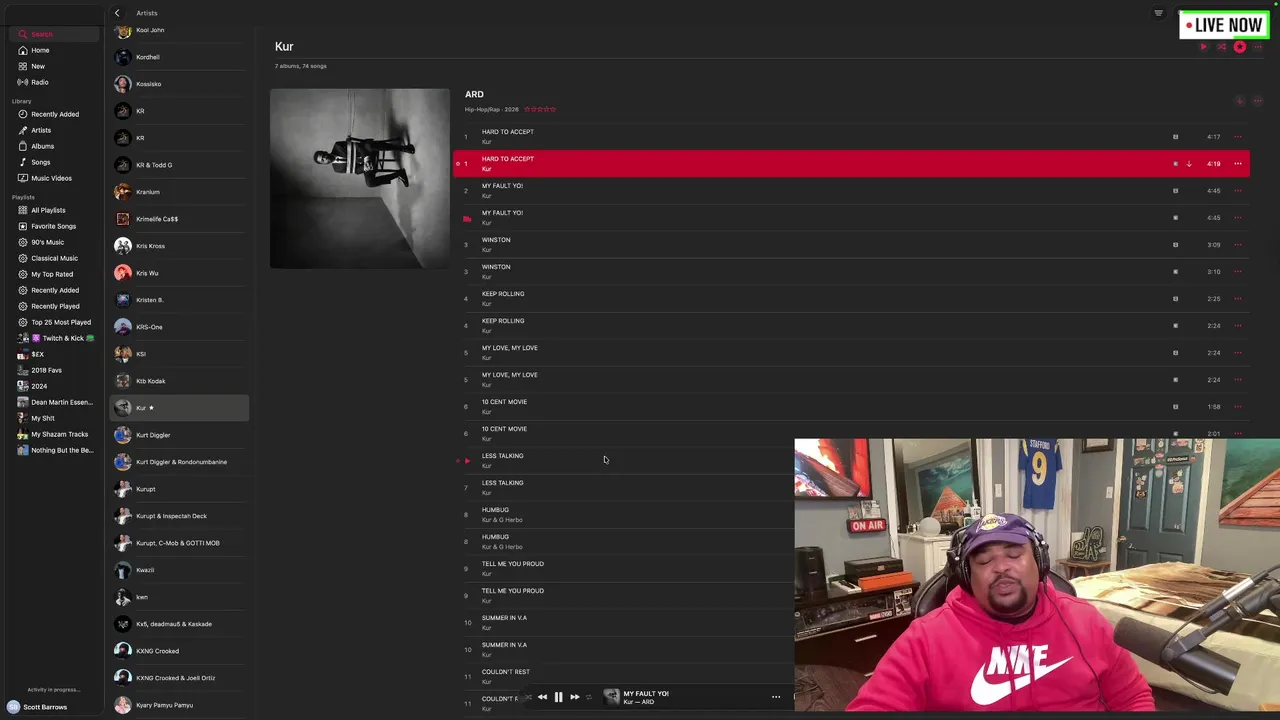Open the Classical Music playlist
Image resolution: width=1280 pixels, height=720 pixels.
(54, 258)
